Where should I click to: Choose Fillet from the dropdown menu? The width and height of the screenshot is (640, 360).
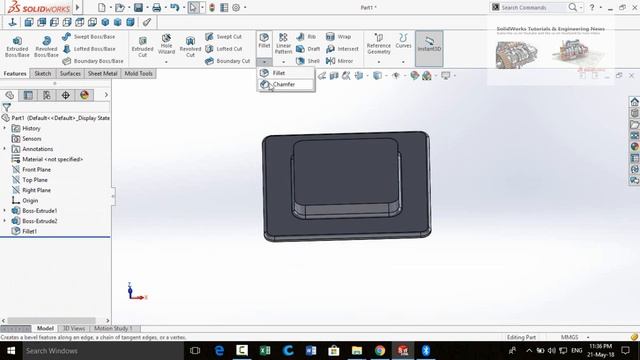click(x=286, y=73)
